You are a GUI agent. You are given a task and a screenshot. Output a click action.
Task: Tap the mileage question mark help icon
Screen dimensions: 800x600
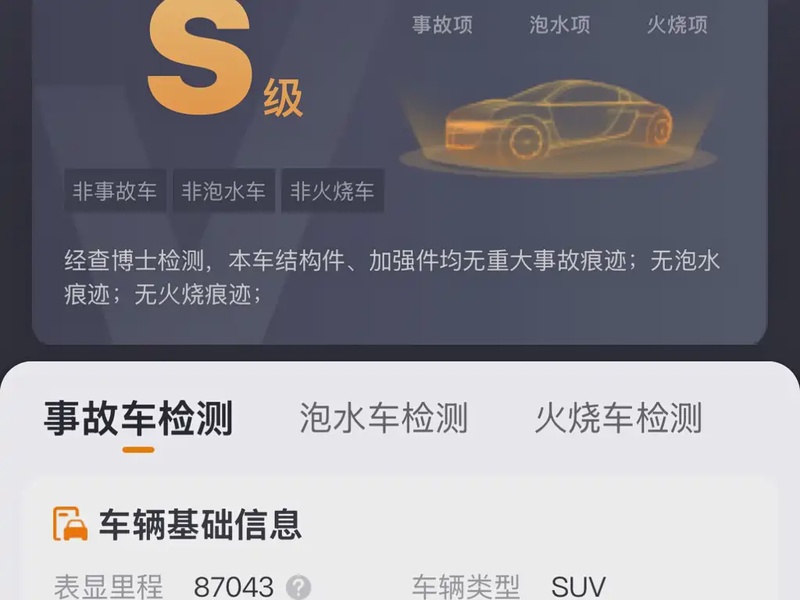click(298, 587)
